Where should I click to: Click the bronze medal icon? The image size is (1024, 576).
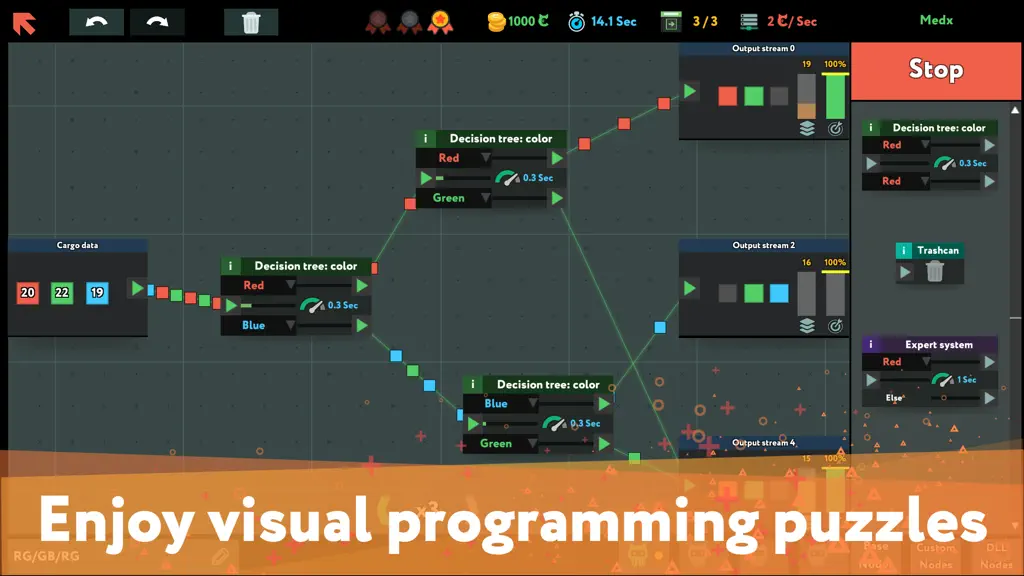click(x=377, y=23)
